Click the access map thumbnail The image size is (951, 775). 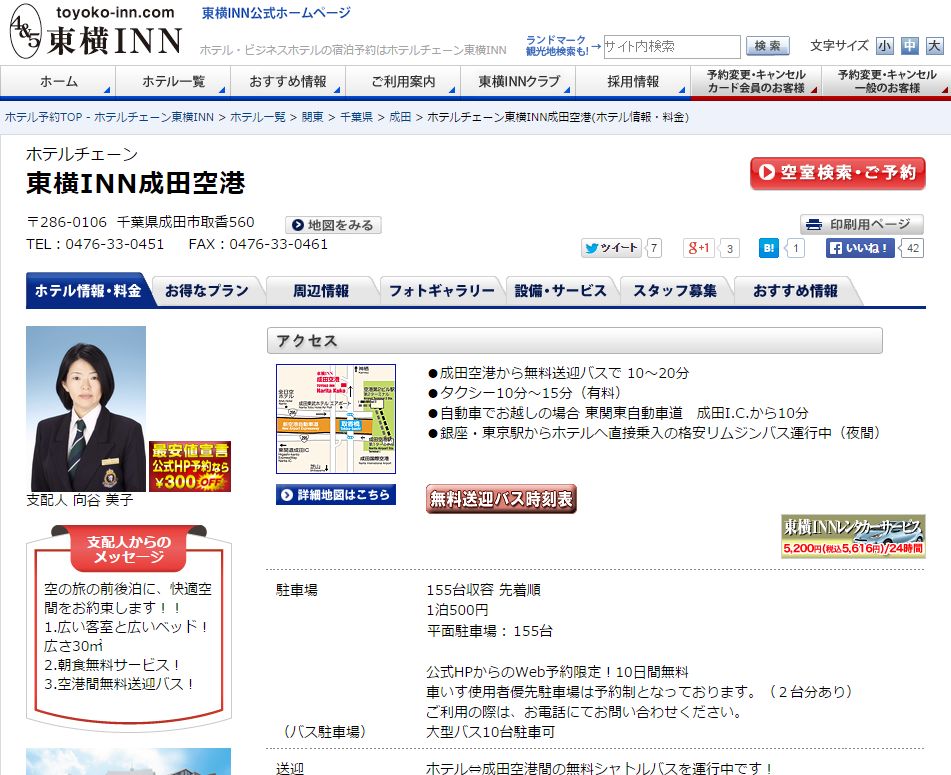click(x=336, y=419)
